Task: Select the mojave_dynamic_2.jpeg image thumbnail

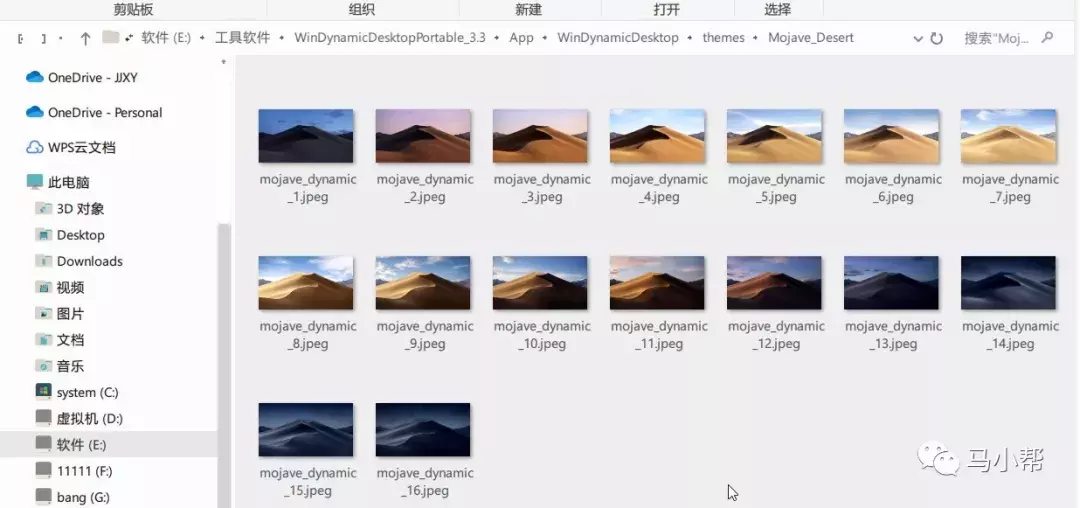Action: 423,136
